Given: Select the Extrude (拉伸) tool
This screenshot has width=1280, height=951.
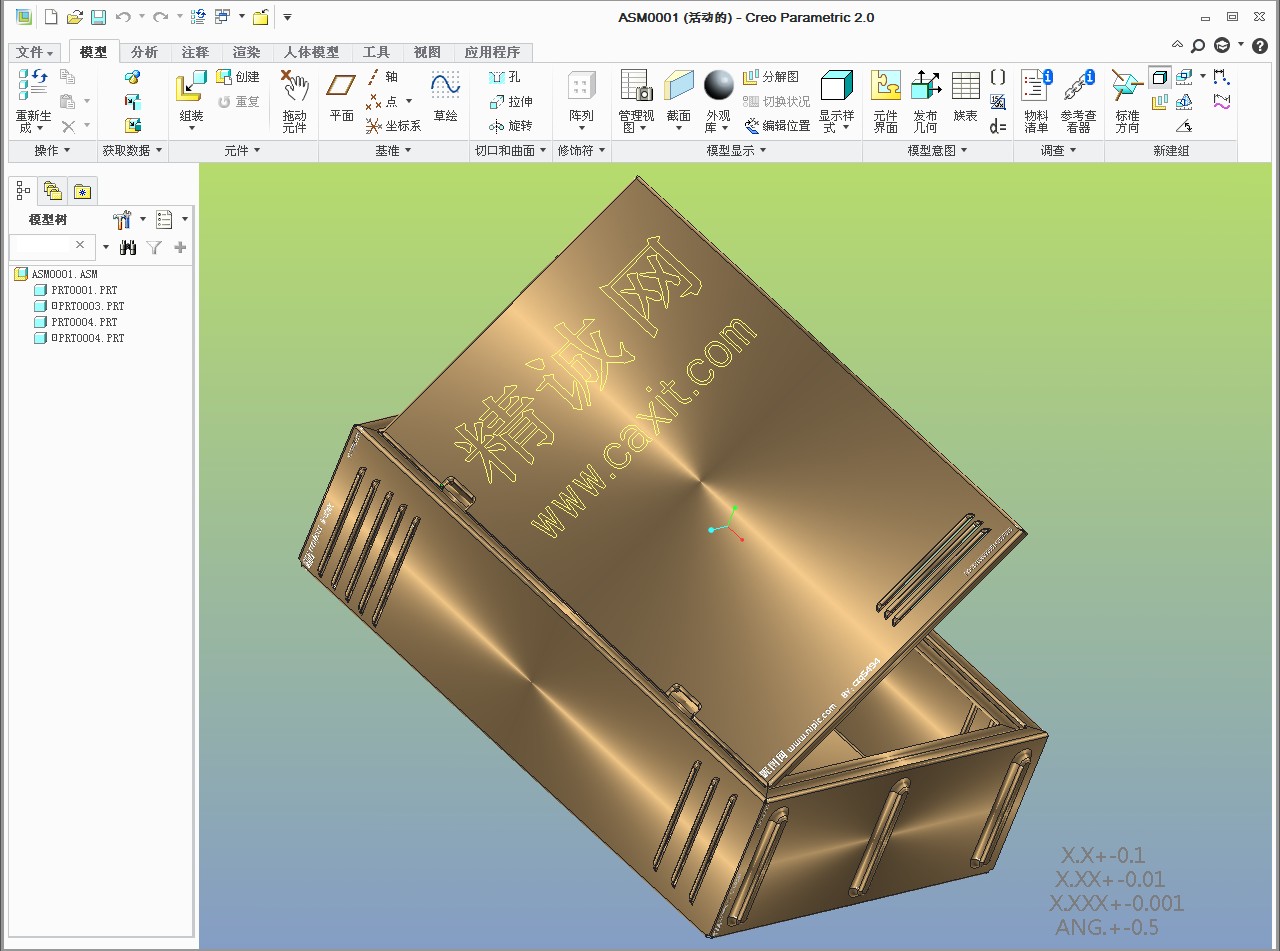Looking at the screenshot, I should (x=511, y=102).
